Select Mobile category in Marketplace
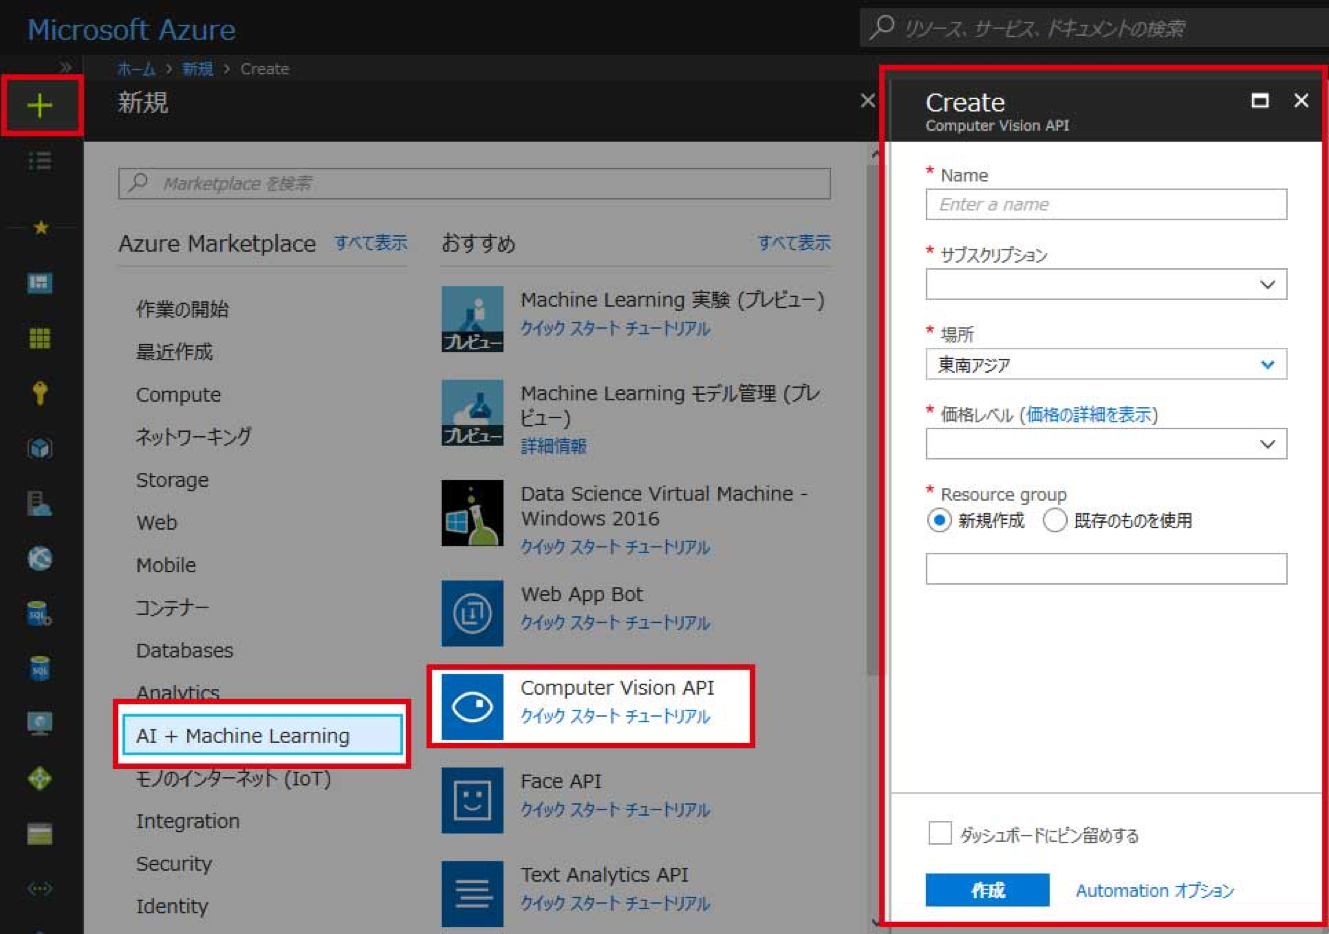 click(x=166, y=565)
